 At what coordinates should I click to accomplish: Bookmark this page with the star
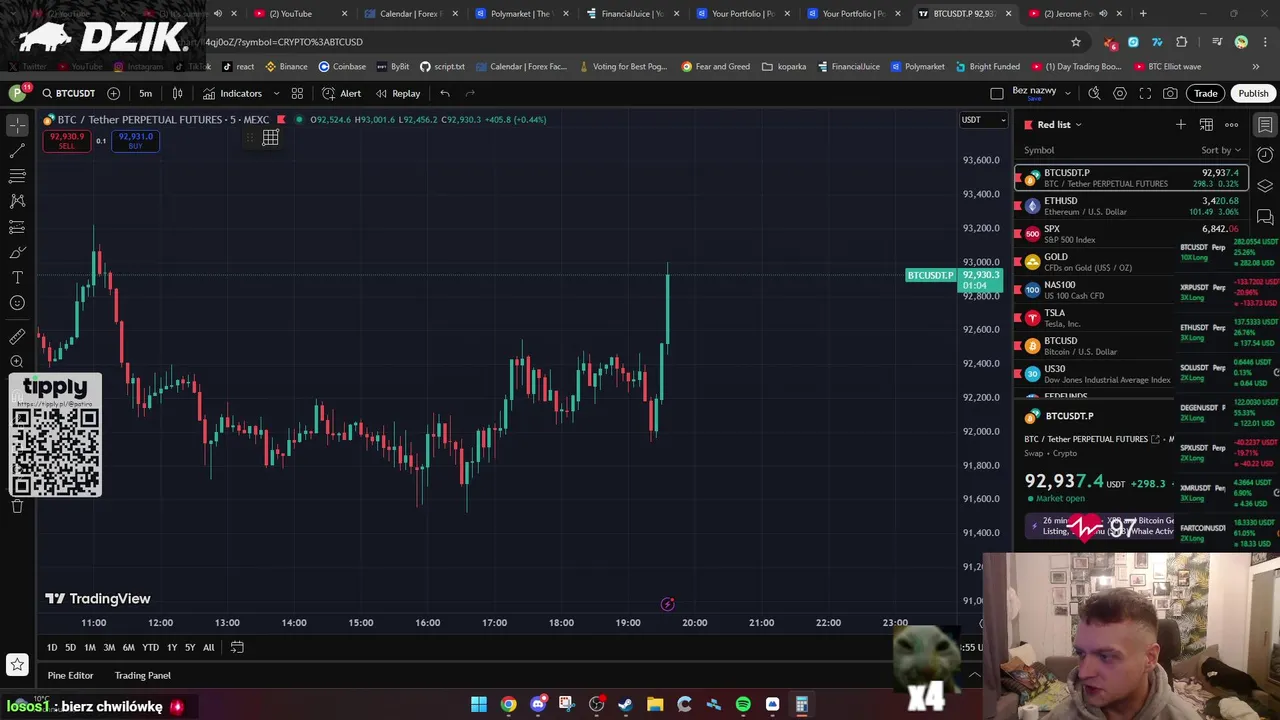point(1076,42)
